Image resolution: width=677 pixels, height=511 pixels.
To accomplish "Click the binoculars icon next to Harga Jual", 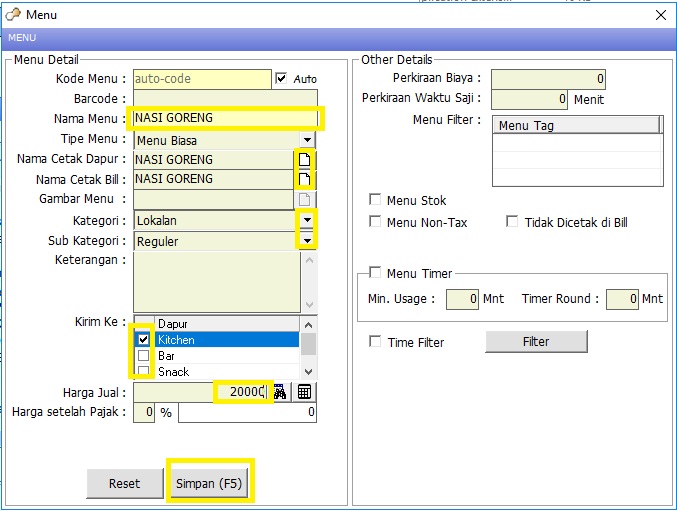I will pos(280,392).
